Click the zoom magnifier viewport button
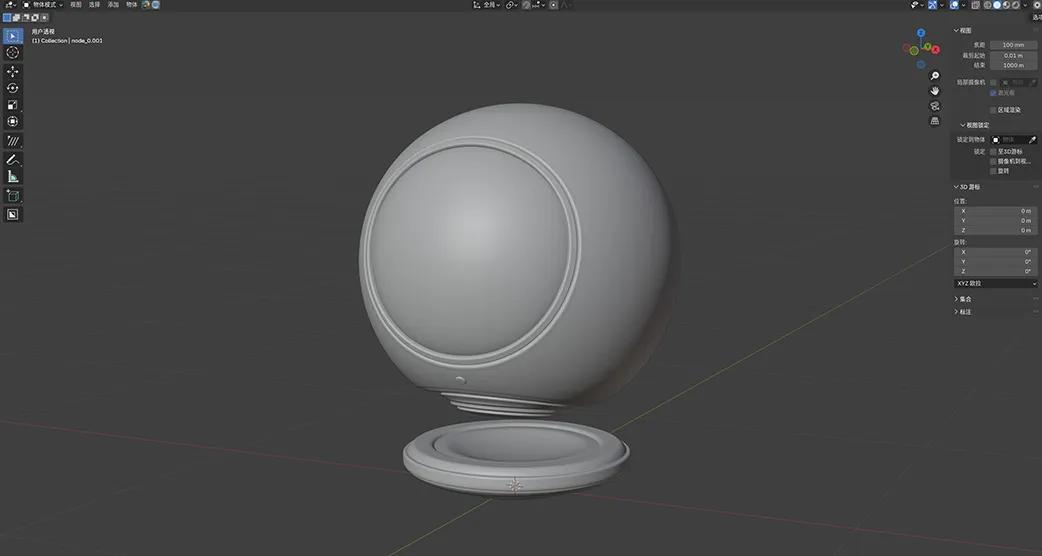The width and height of the screenshot is (1042, 556). [935, 76]
